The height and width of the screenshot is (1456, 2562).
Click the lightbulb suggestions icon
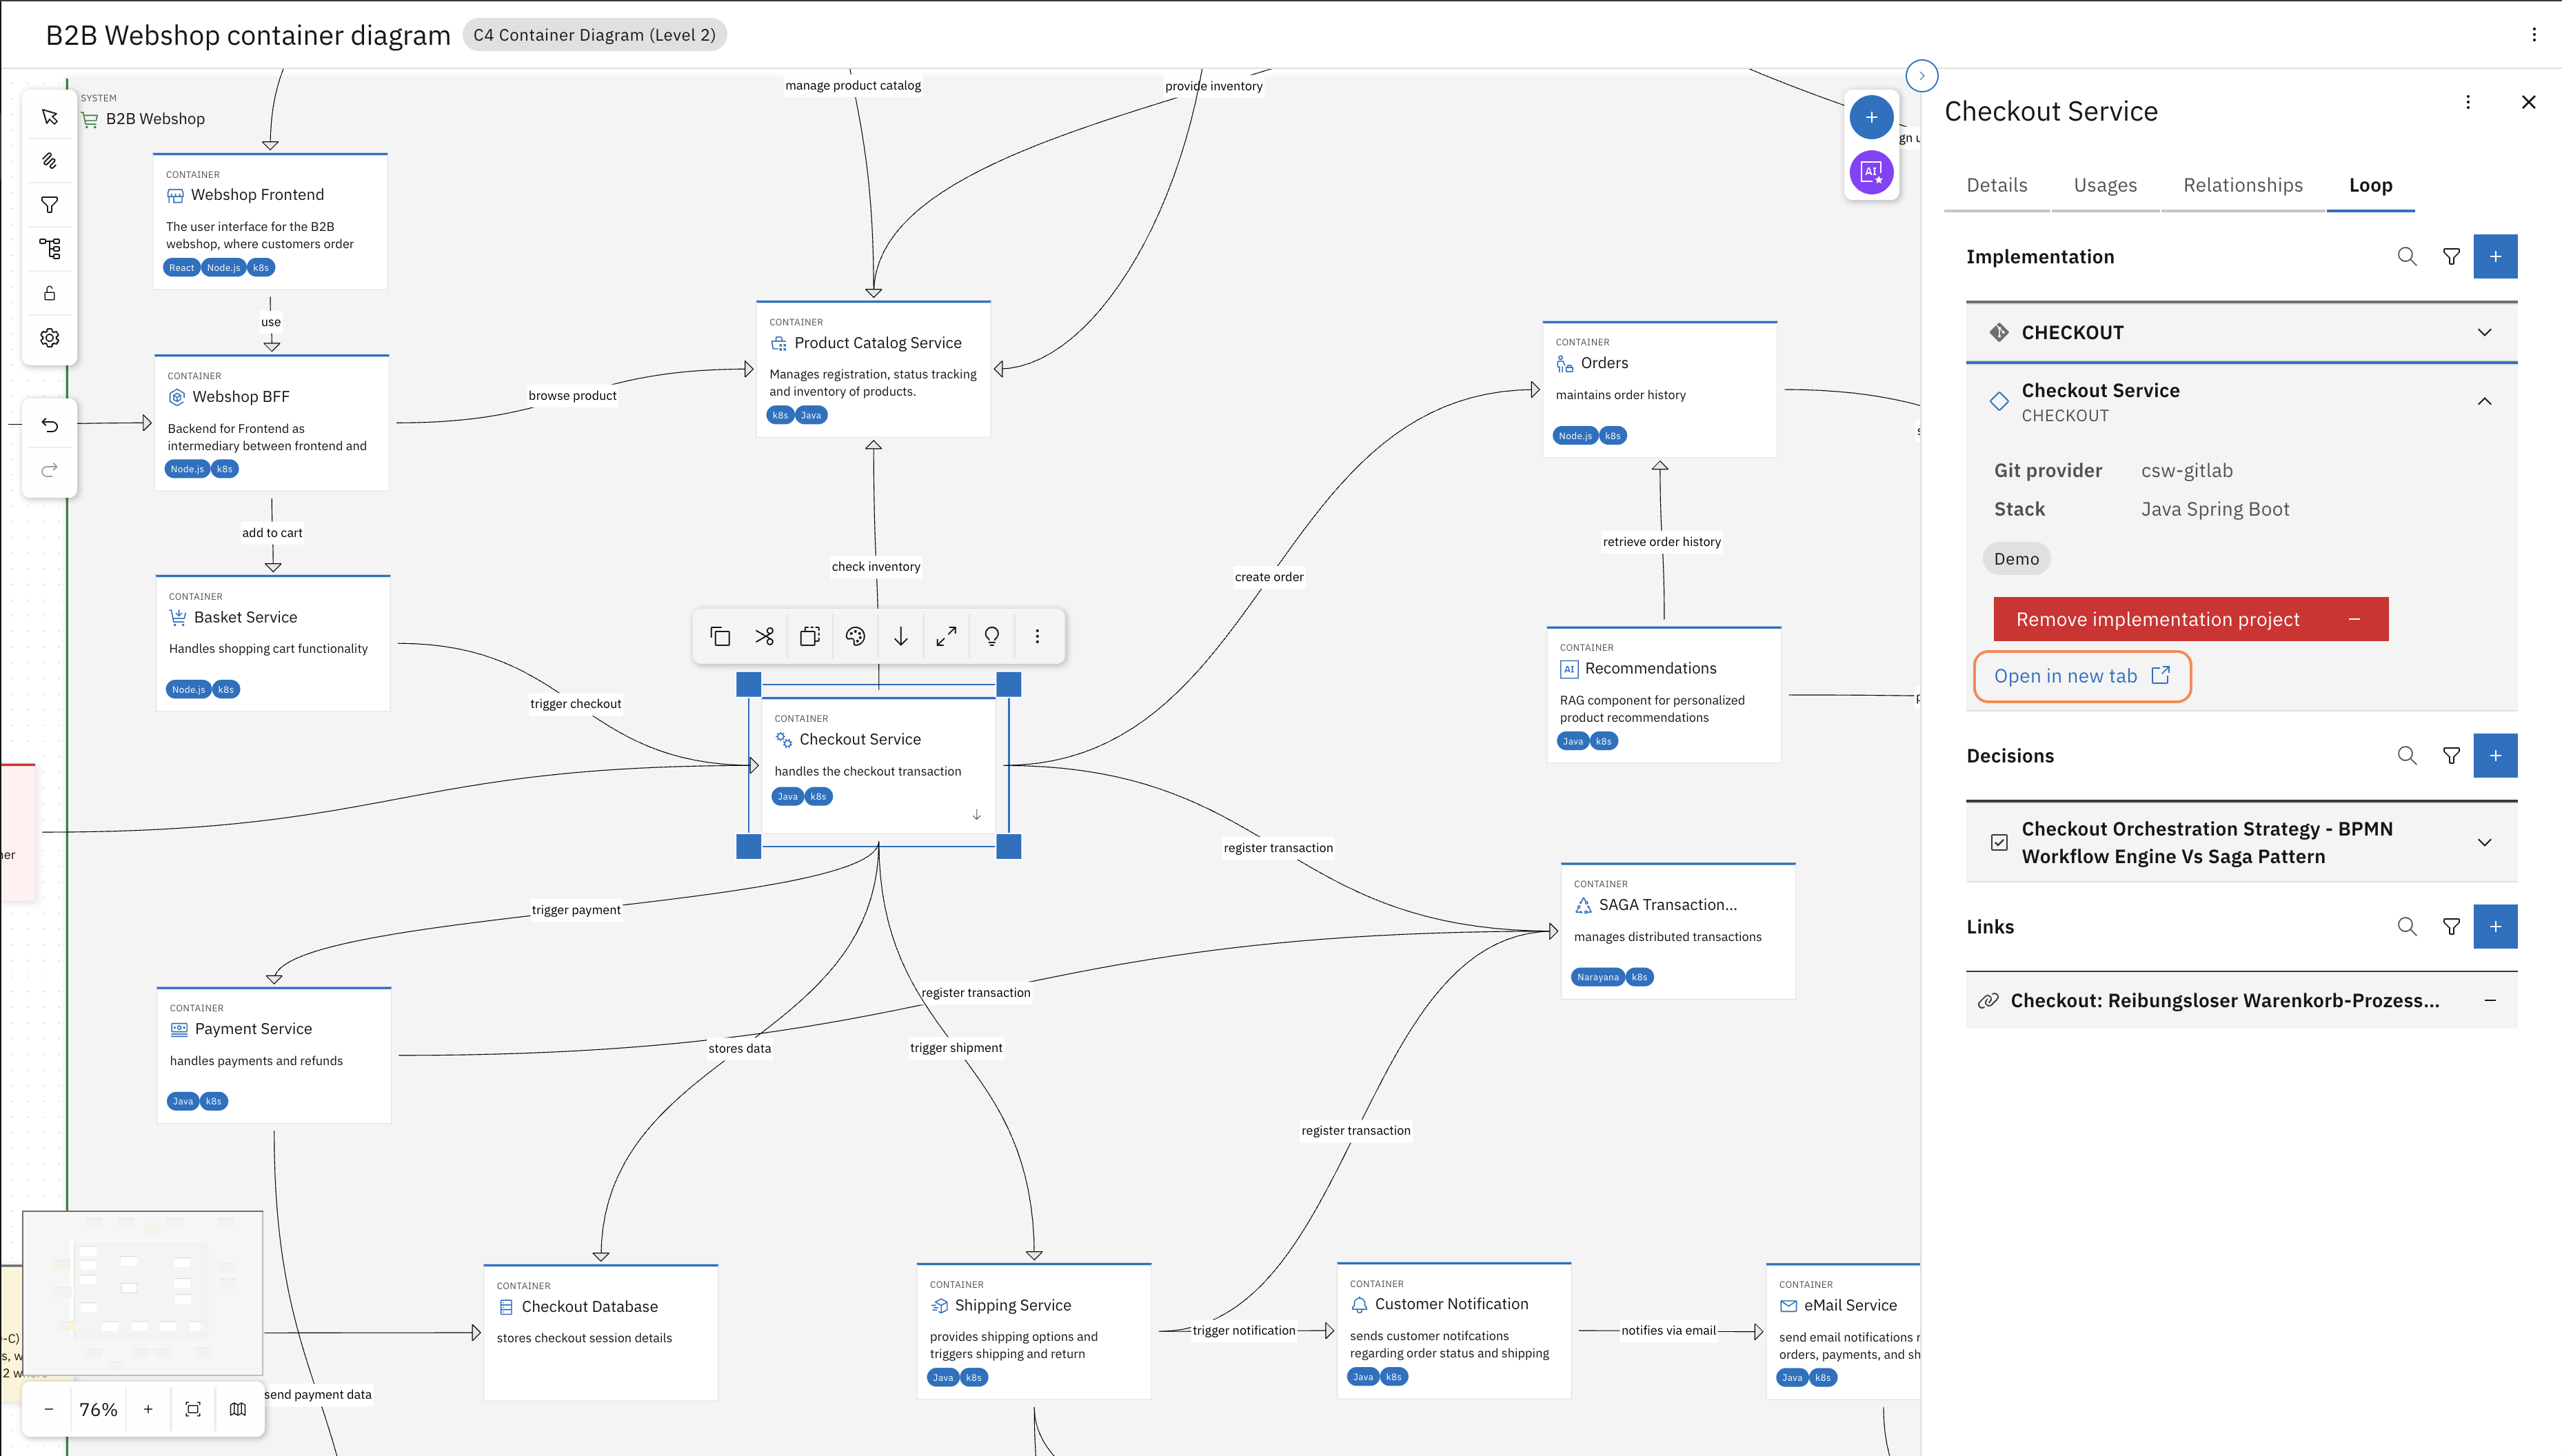(991, 636)
